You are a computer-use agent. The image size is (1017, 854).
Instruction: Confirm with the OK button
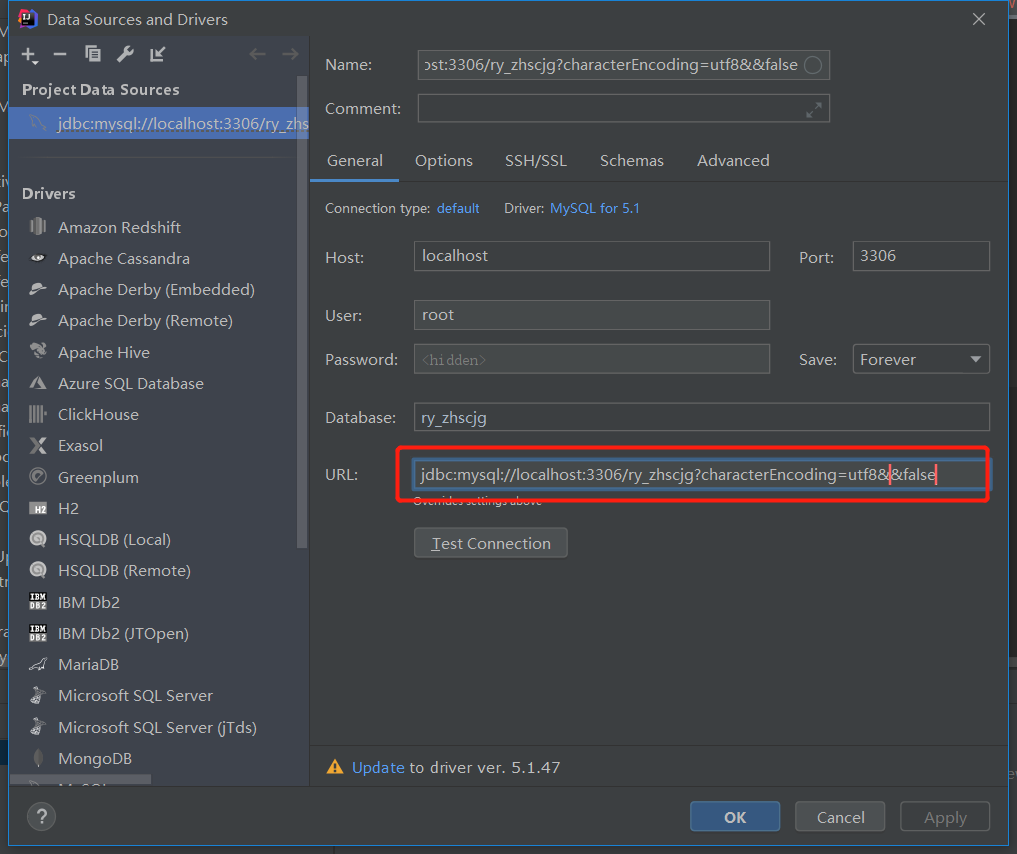coord(735,816)
